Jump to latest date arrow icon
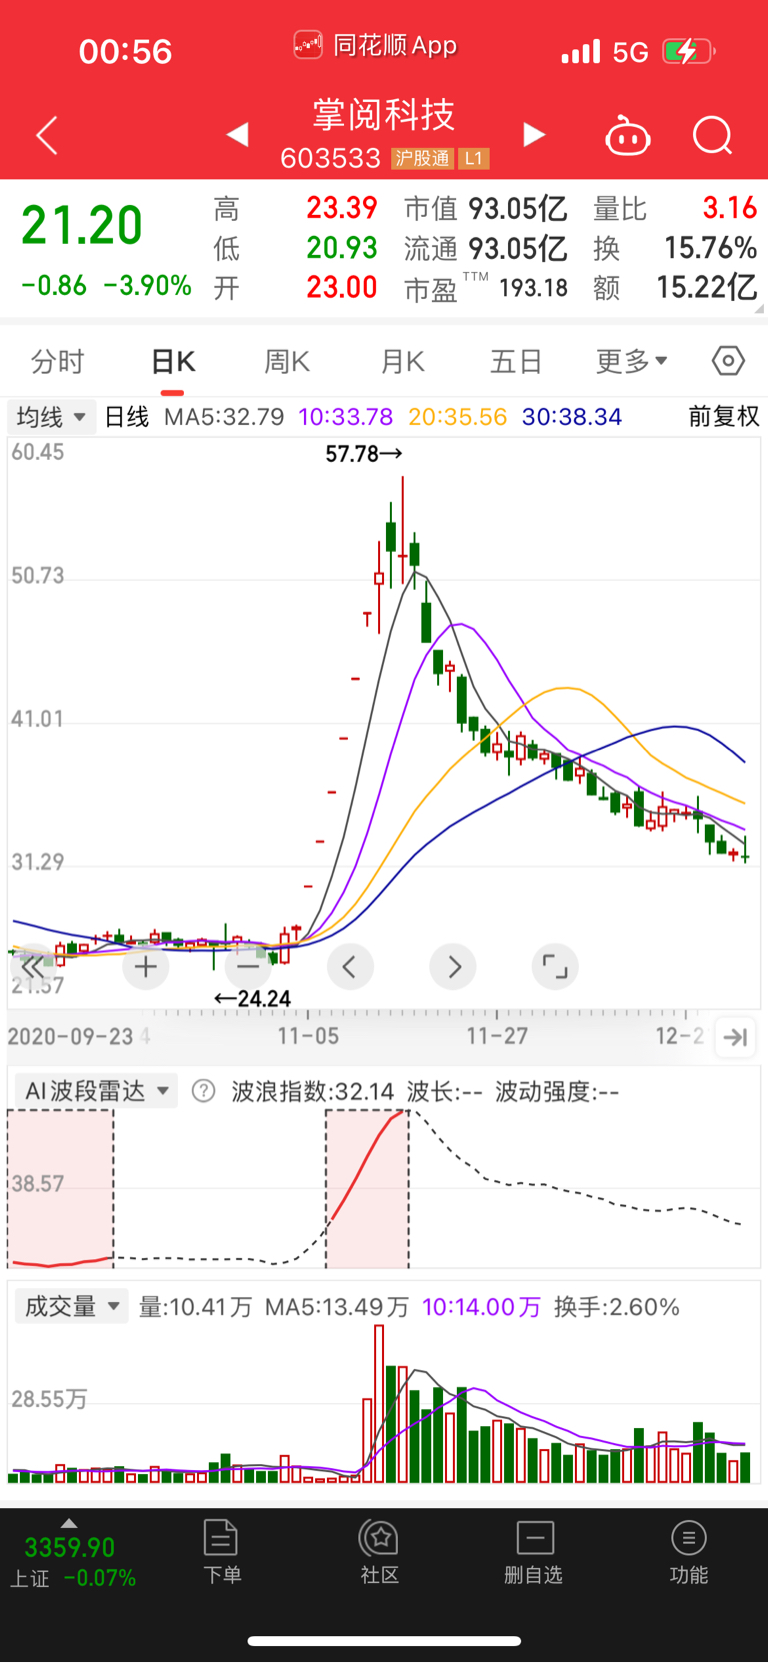The image size is (768, 1663). pyautogui.click(x=735, y=1037)
